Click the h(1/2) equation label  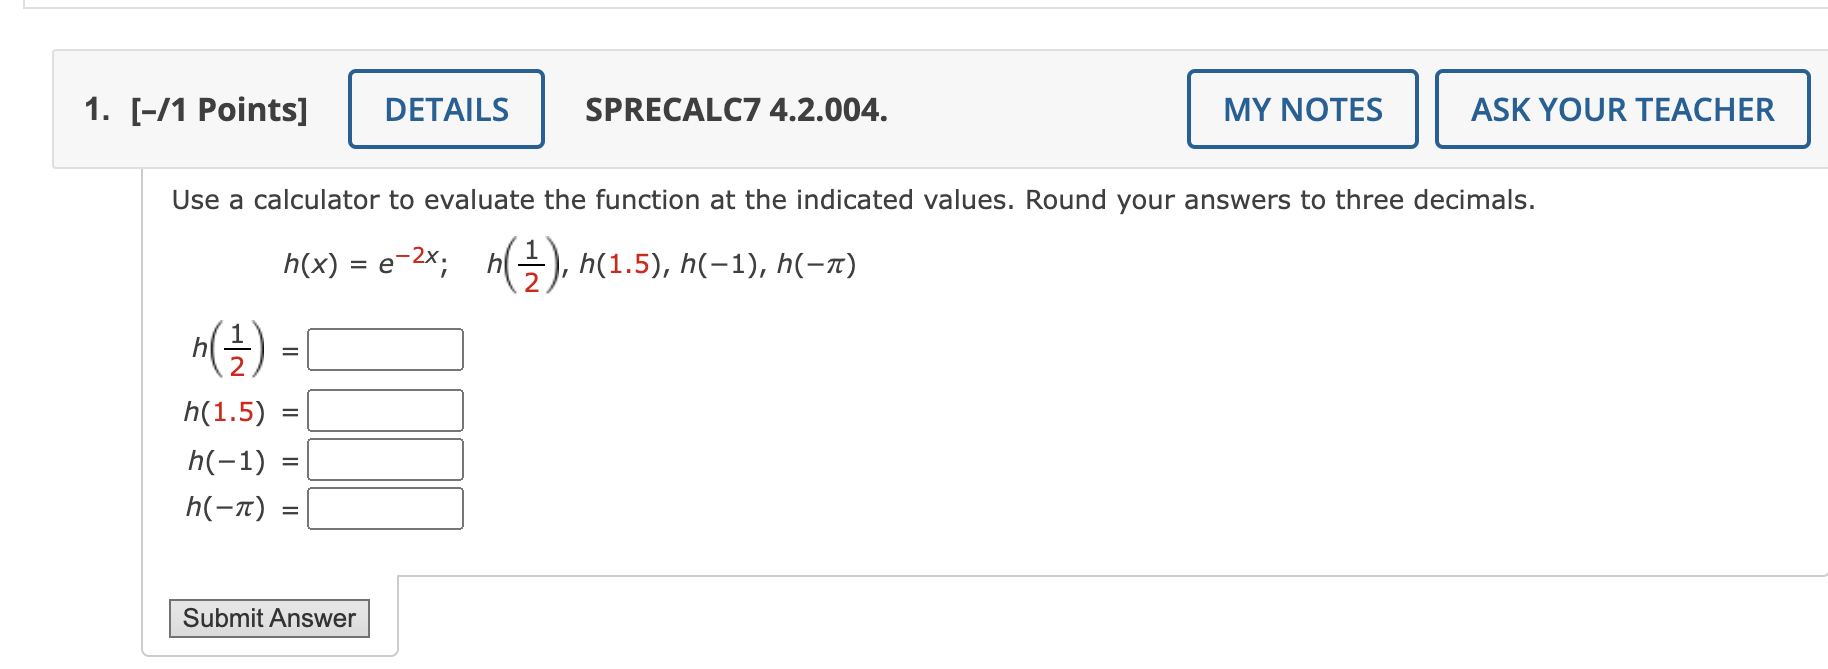[228, 348]
